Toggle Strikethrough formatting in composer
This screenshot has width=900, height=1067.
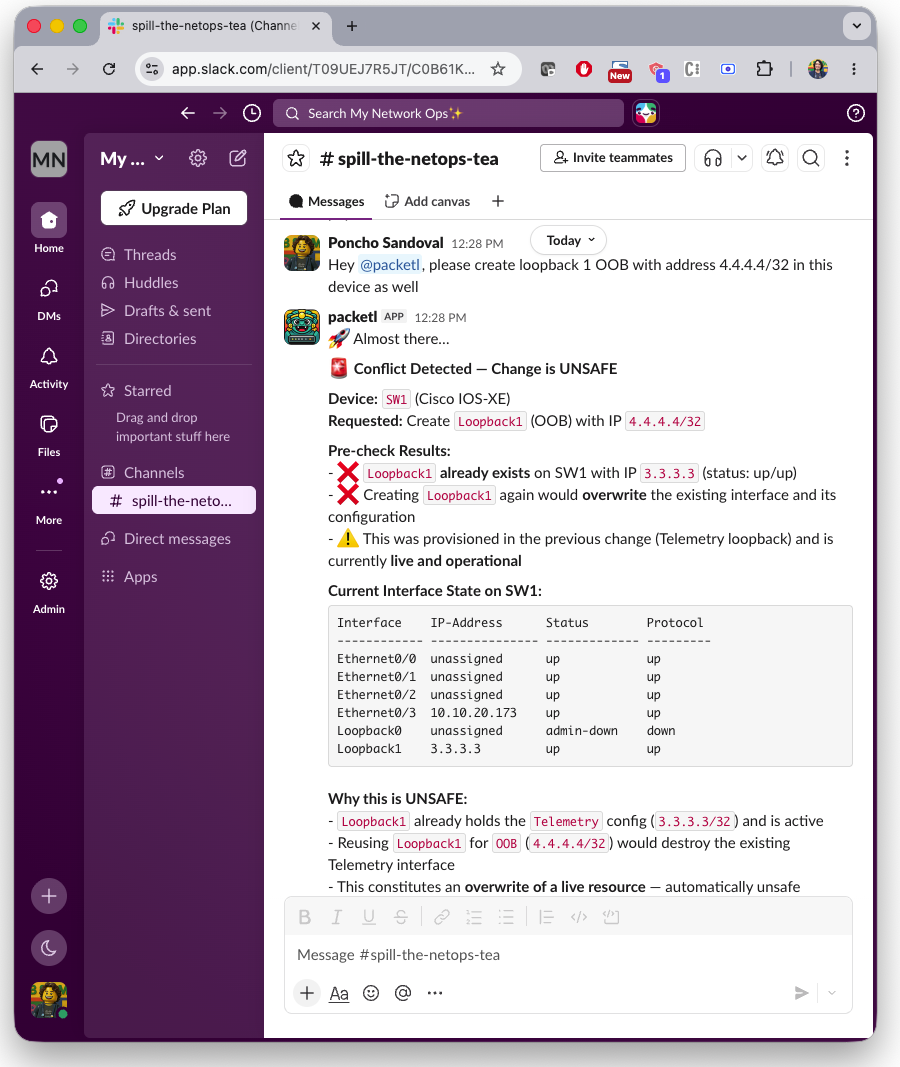[401, 917]
